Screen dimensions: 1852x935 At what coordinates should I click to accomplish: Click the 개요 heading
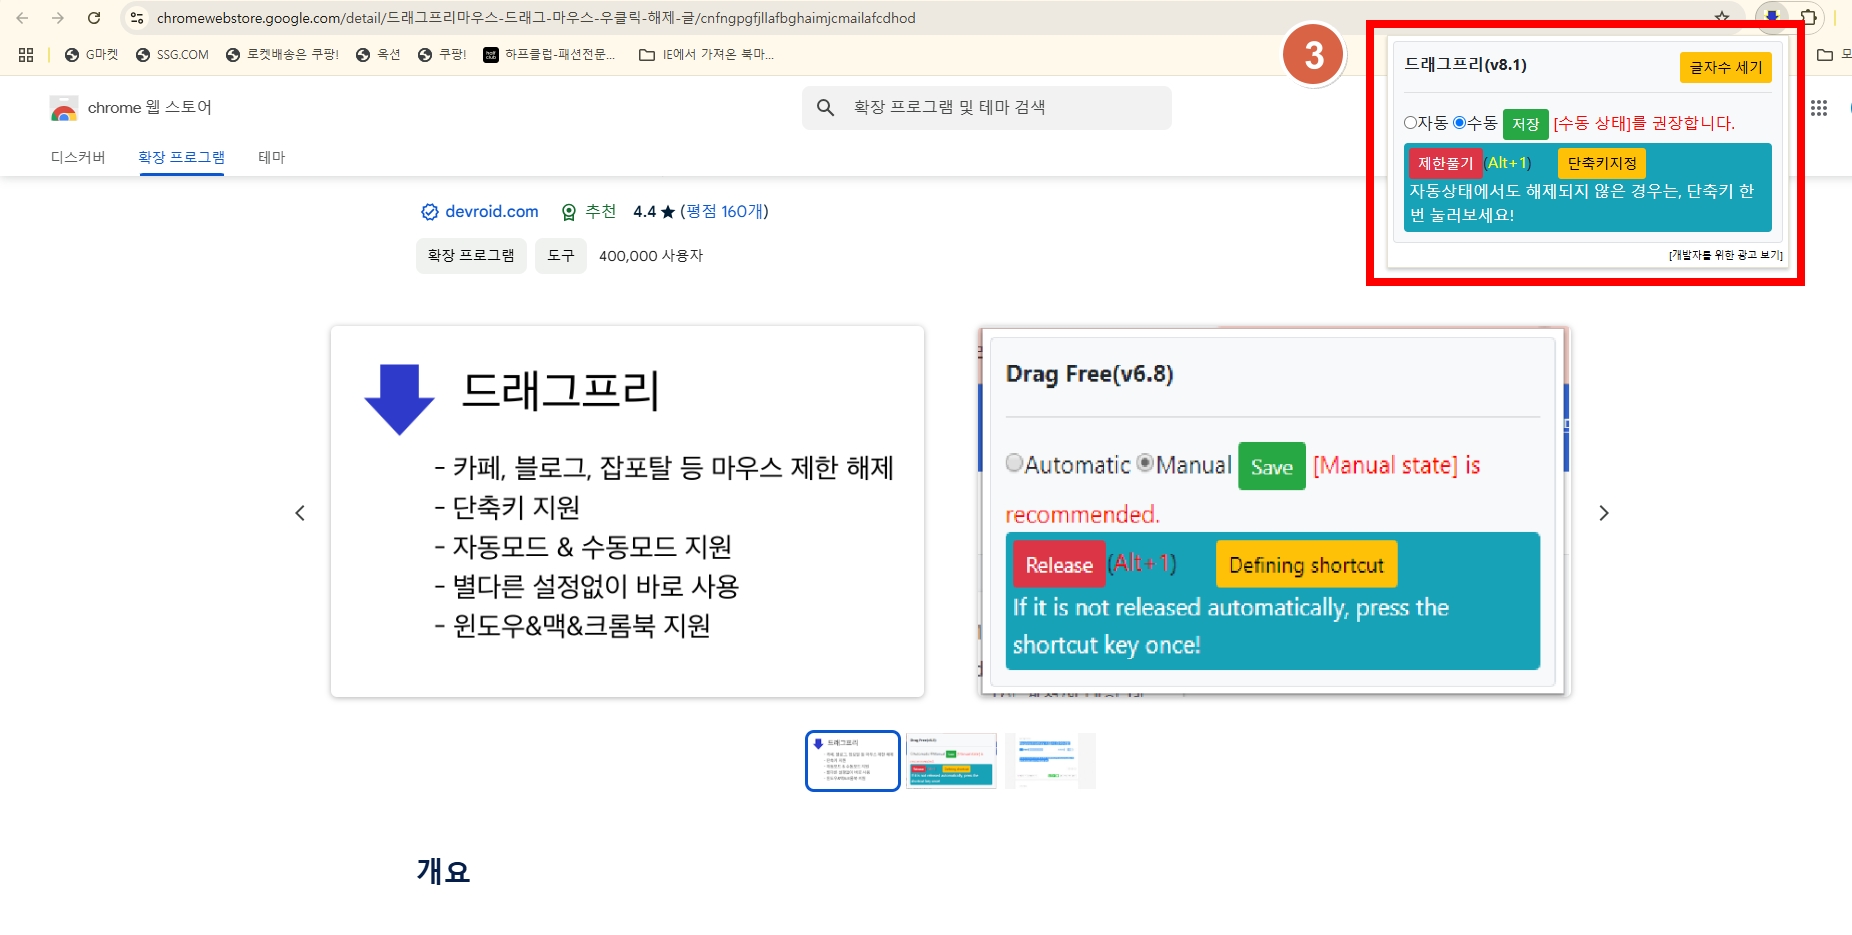click(443, 871)
